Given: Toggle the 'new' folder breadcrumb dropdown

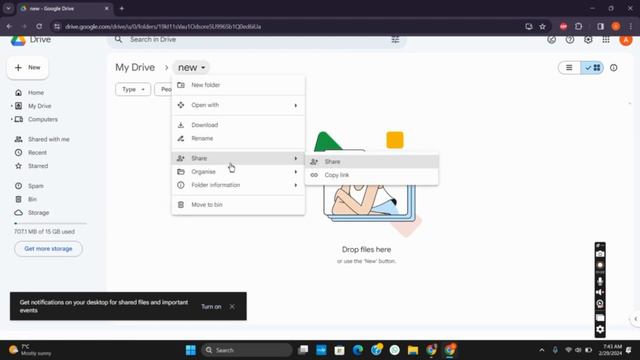Looking at the screenshot, I should coord(191,68).
